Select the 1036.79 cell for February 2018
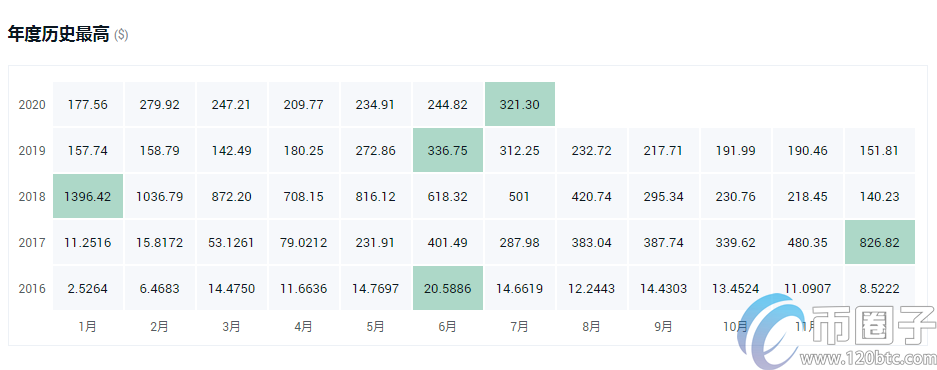Screen dimensions: 937x370 160,197
